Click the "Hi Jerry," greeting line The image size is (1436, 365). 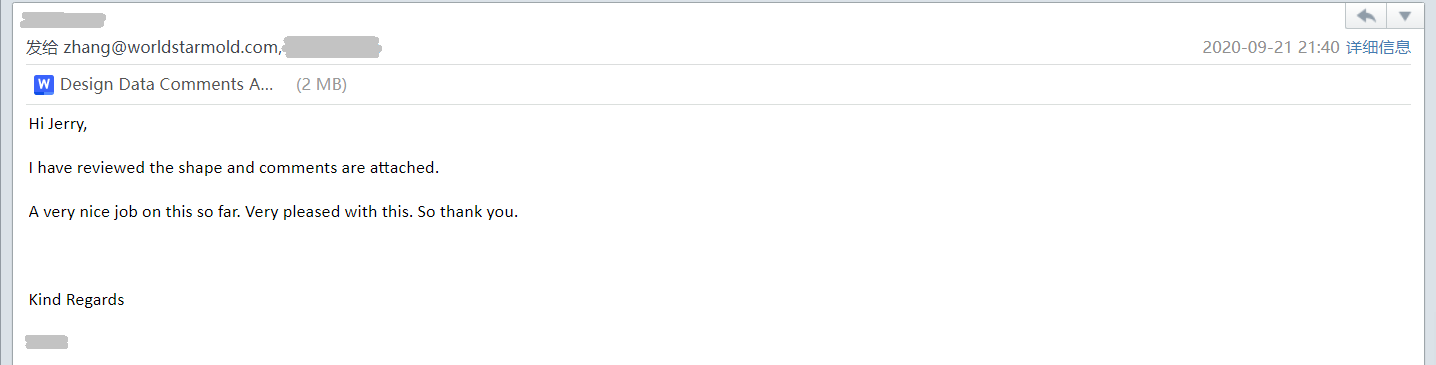click(58, 124)
